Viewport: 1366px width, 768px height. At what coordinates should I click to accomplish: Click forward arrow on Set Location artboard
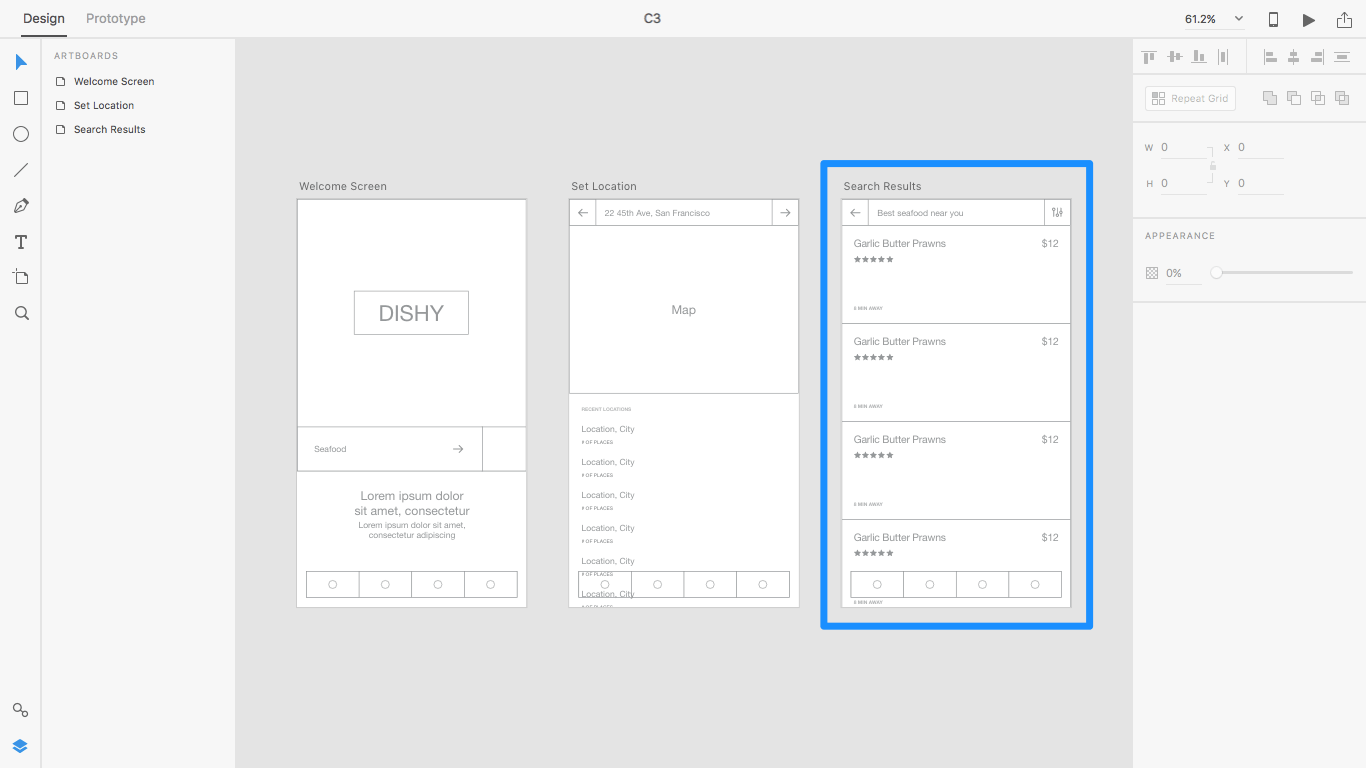tap(785, 213)
